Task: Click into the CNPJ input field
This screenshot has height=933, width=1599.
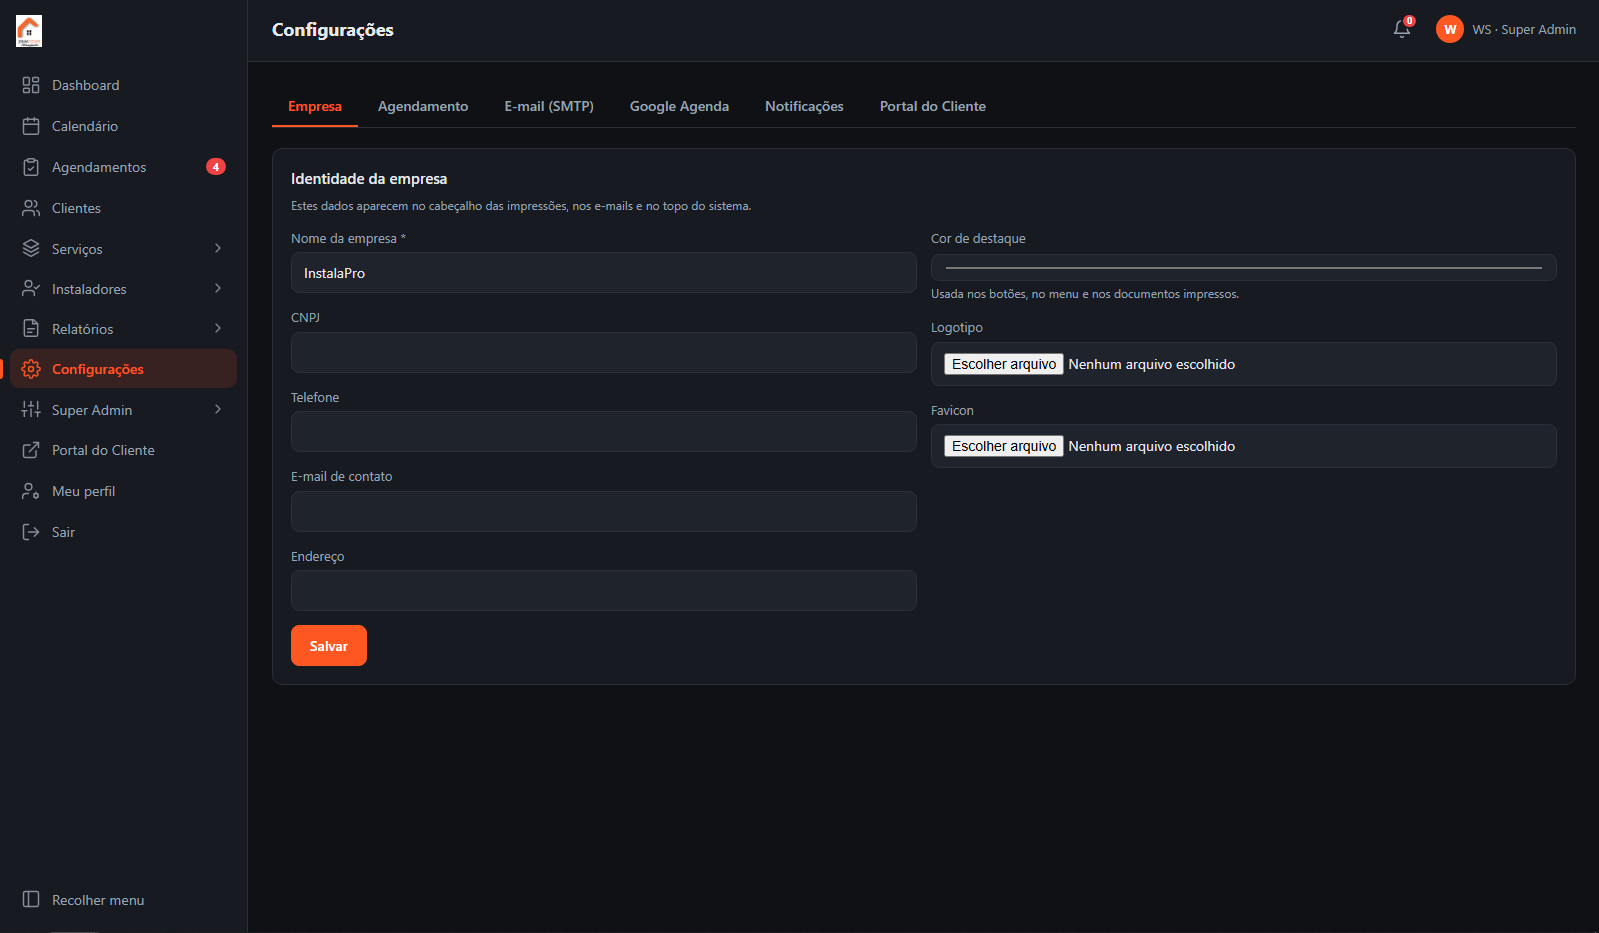Action: pos(604,352)
